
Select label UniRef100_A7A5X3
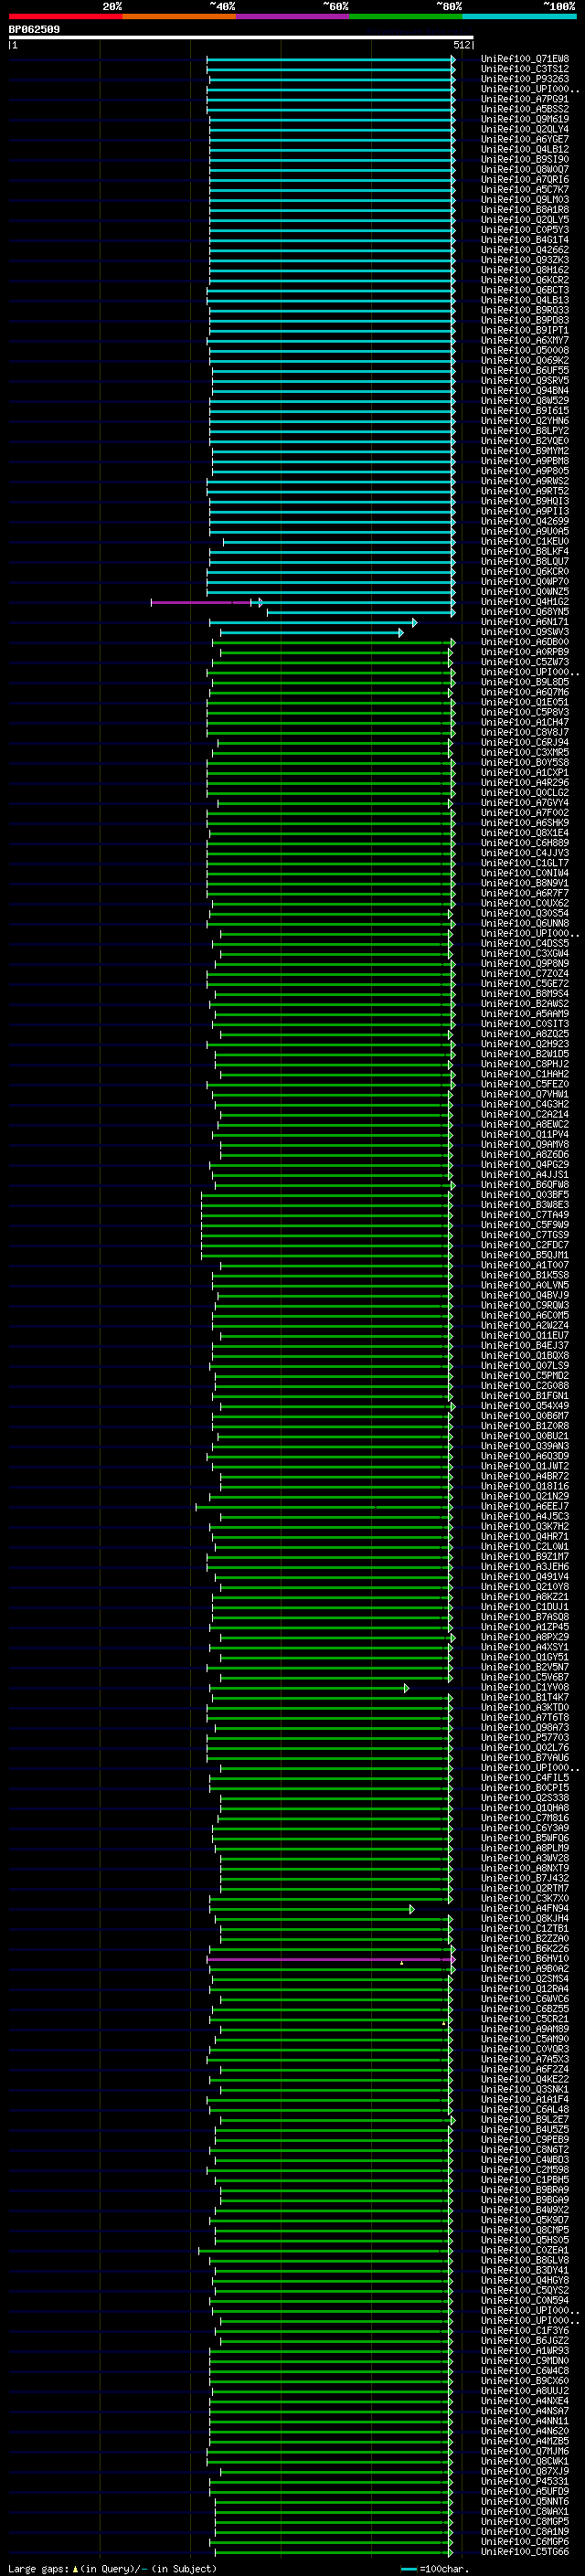[x=525, y=2060]
